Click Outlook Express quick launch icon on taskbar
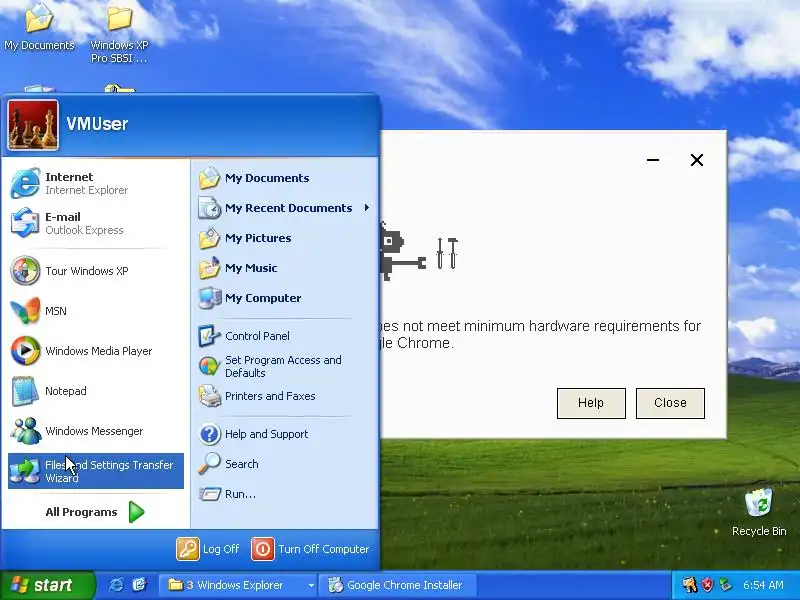 coord(139,585)
